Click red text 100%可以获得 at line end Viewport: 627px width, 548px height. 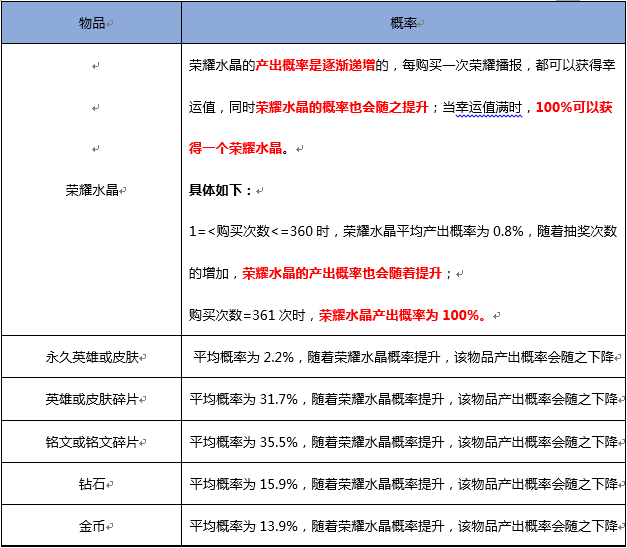(x=574, y=107)
